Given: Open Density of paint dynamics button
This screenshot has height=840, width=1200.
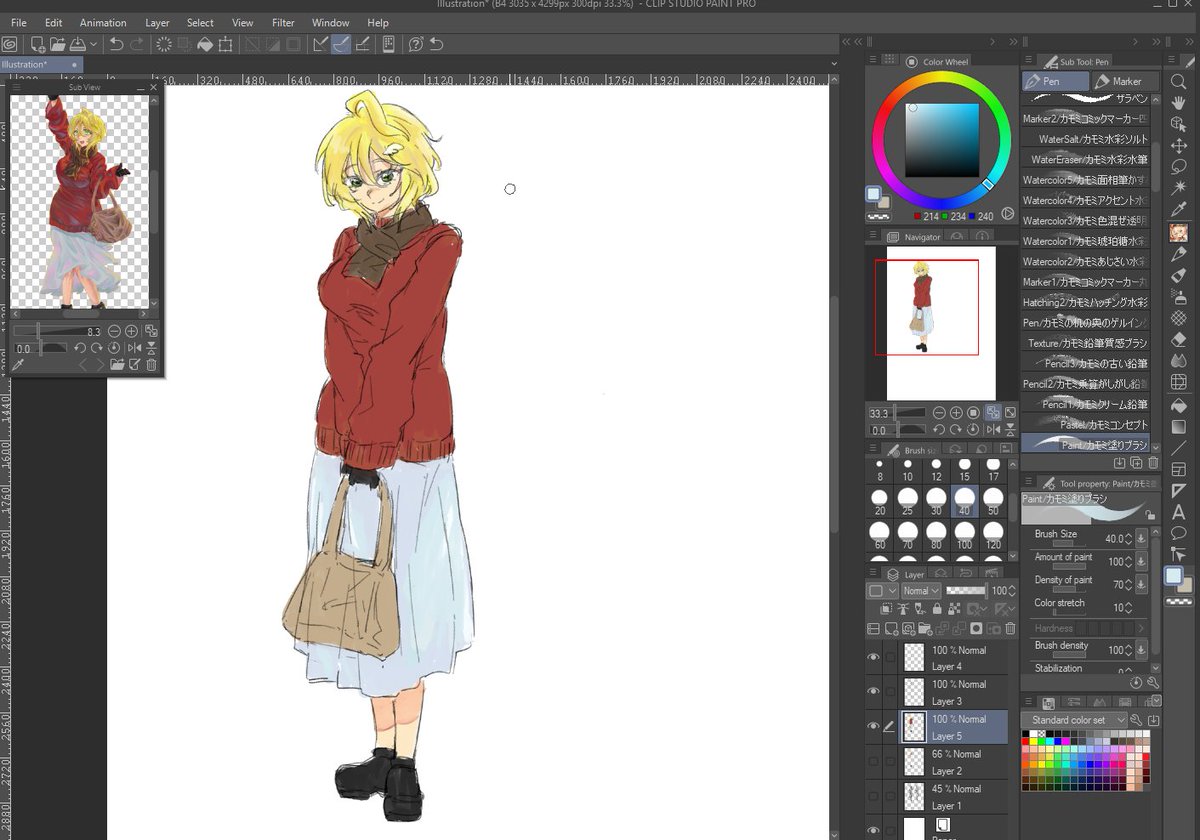Looking at the screenshot, I should (x=1142, y=584).
